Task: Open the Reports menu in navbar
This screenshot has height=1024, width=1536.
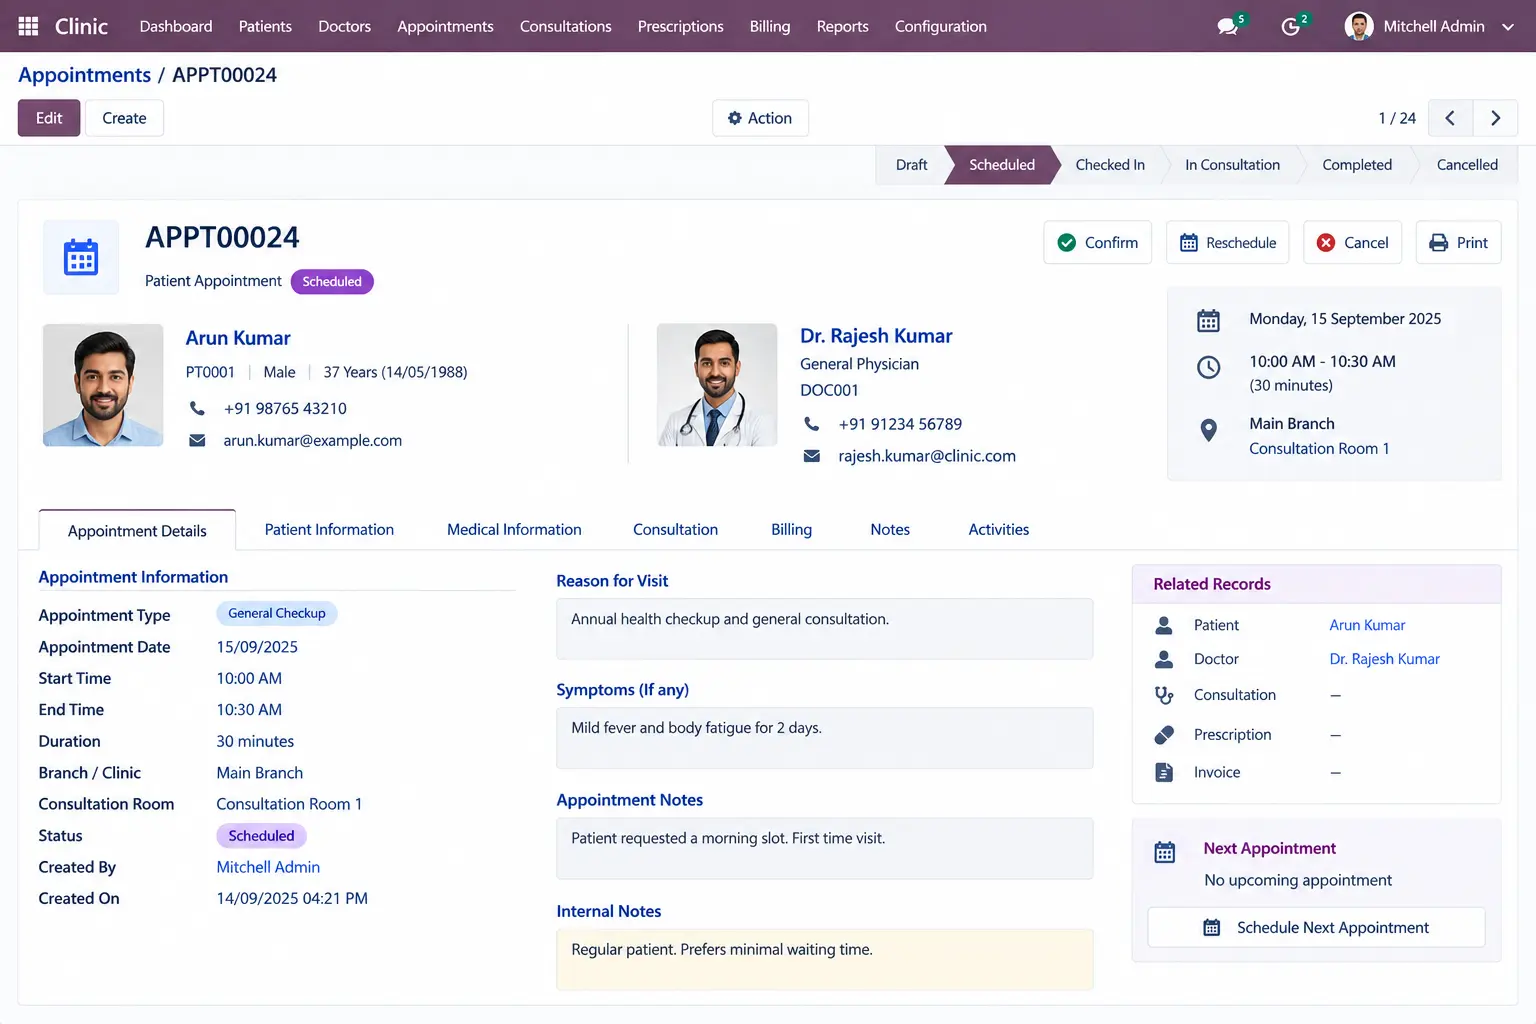Action: (842, 26)
